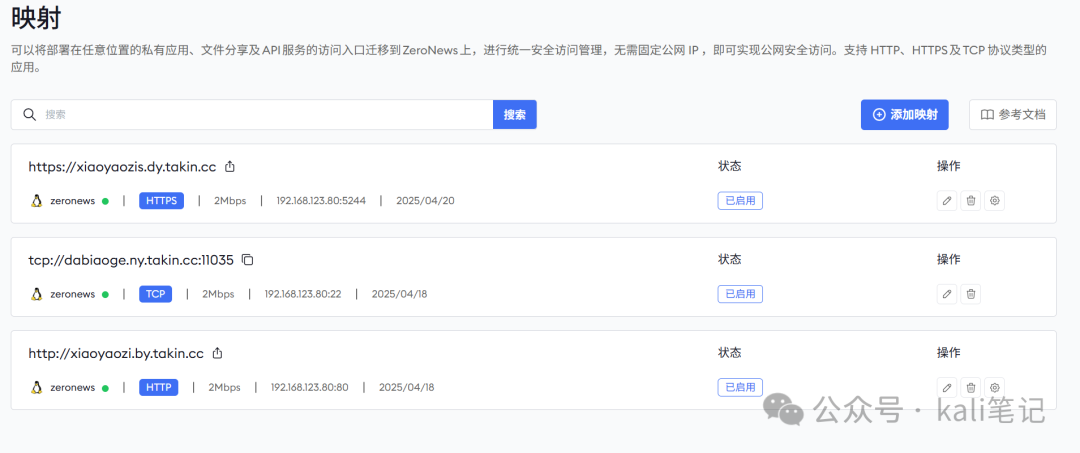Toggle 已启用 status on the HTTP mapping
This screenshot has width=1080, height=453.
coord(740,387)
